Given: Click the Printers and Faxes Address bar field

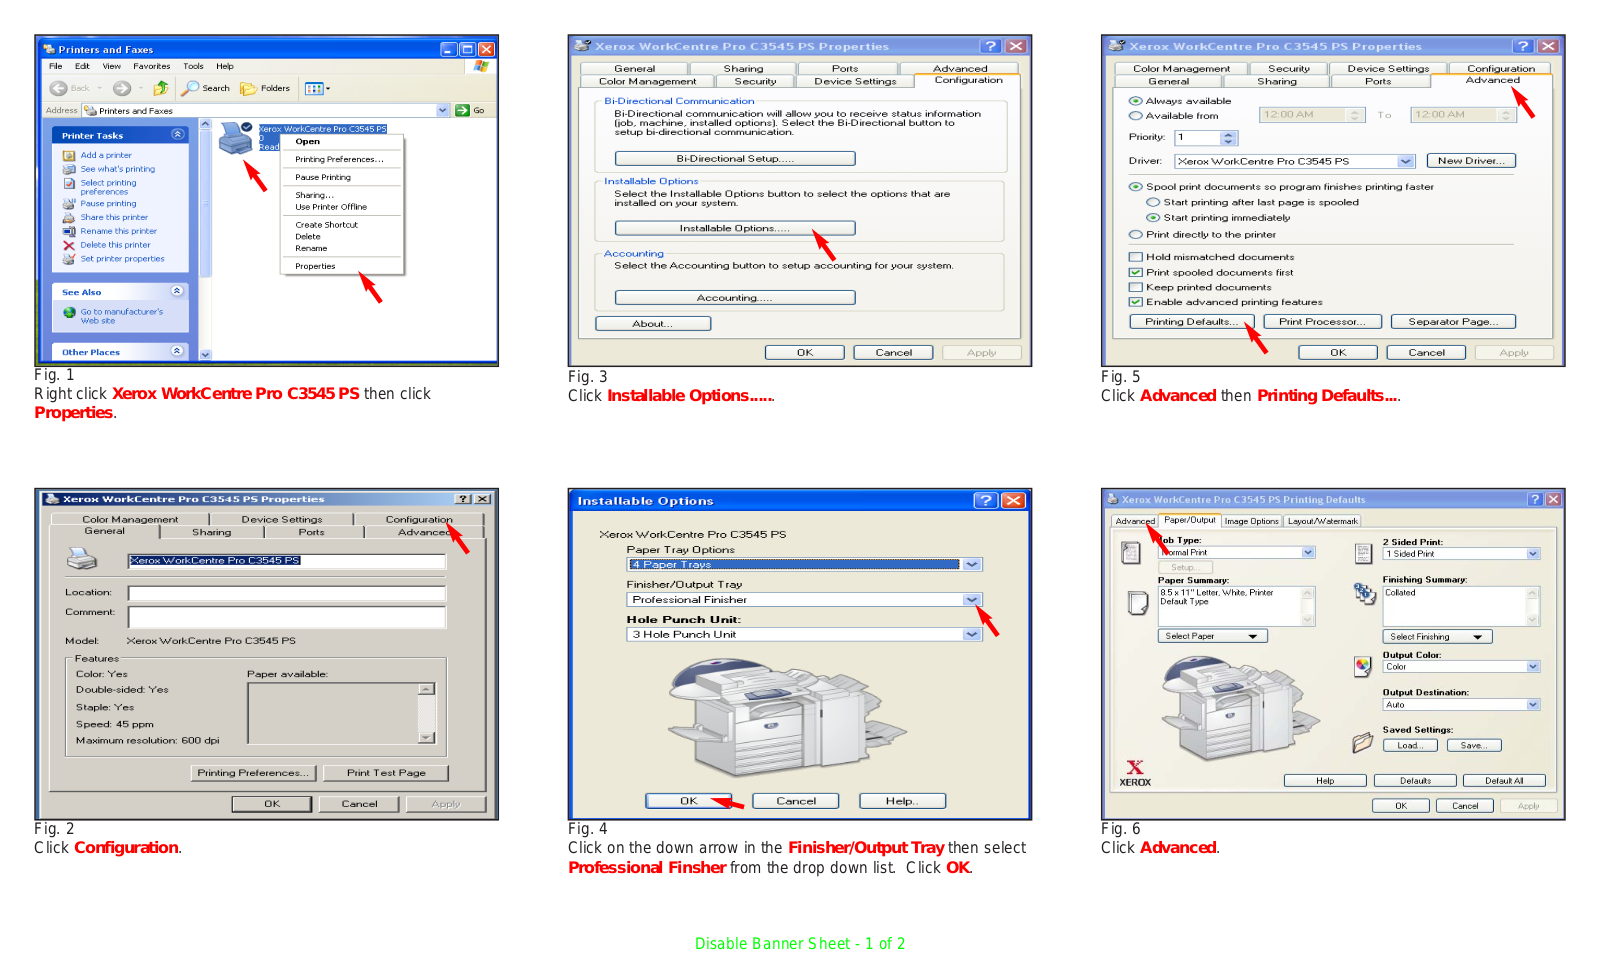Looking at the screenshot, I should pyautogui.click(x=266, y=110).
